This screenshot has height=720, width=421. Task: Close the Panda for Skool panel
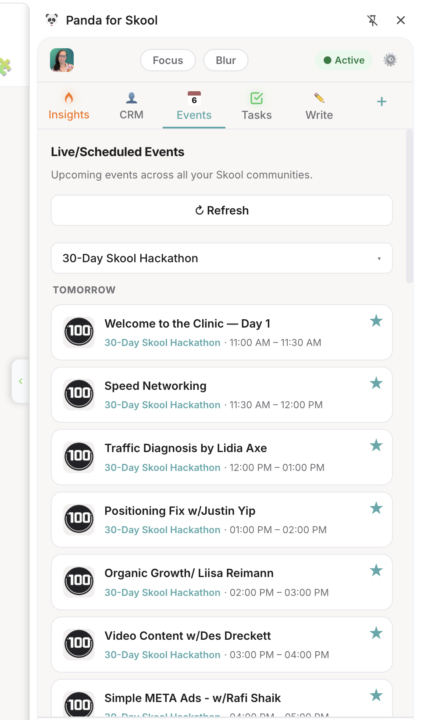[401, 20]
